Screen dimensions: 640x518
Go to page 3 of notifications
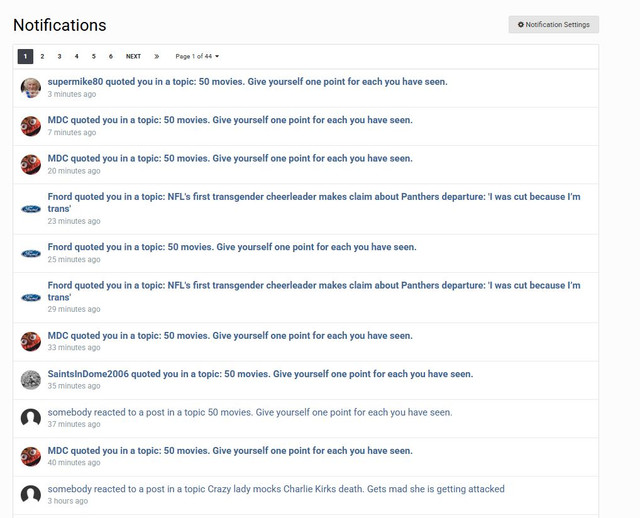coord(59,56)
